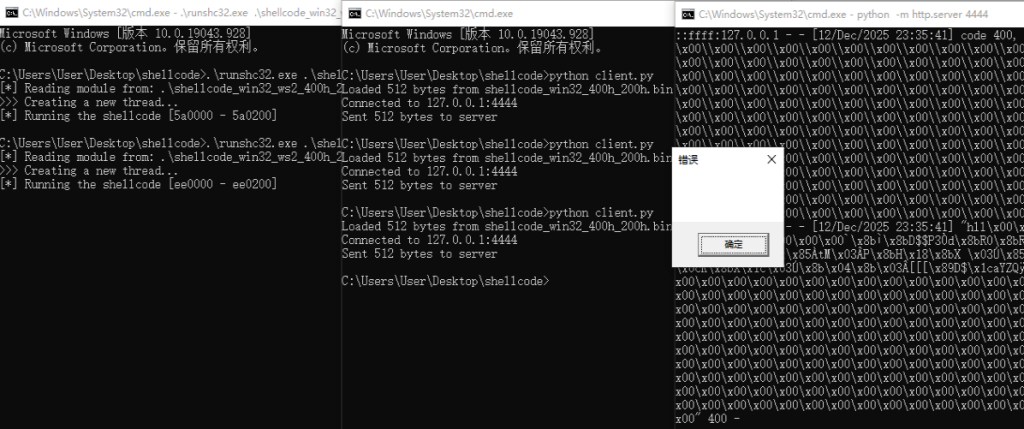
Task: Click the last 'Connected to 127.0.0.1:4444' line
Action: (429, 240)
